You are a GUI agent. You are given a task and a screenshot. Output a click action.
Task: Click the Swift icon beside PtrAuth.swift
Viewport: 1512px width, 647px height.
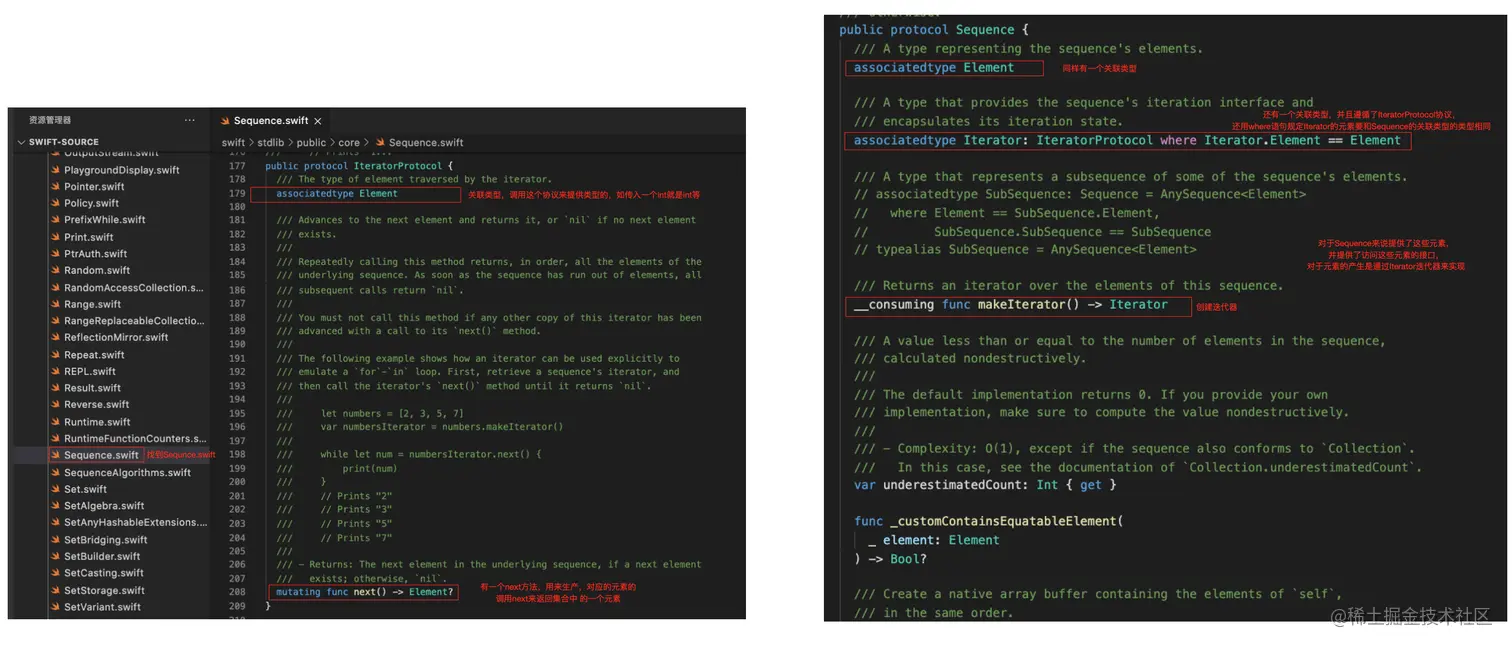56,254
